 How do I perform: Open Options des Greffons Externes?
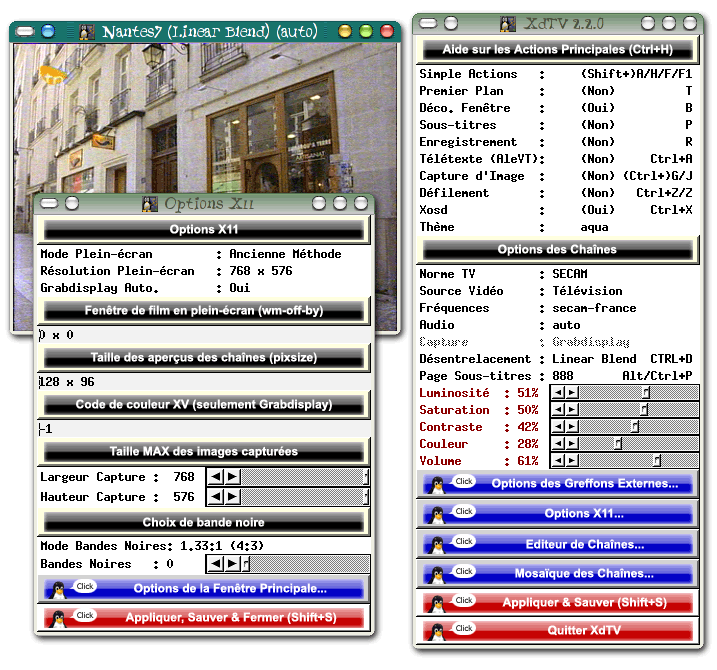(x=557, y=484)
